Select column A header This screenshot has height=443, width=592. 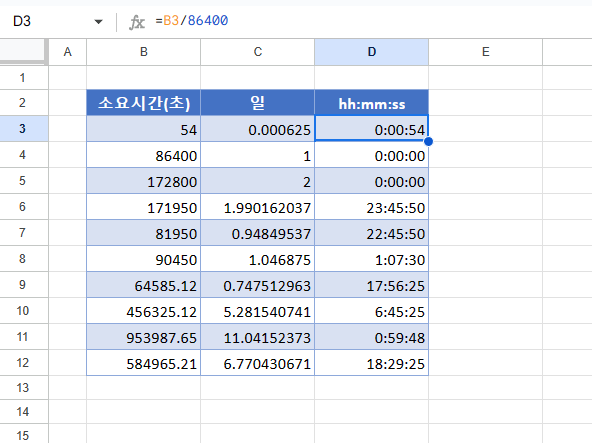[x=68, y=52]
